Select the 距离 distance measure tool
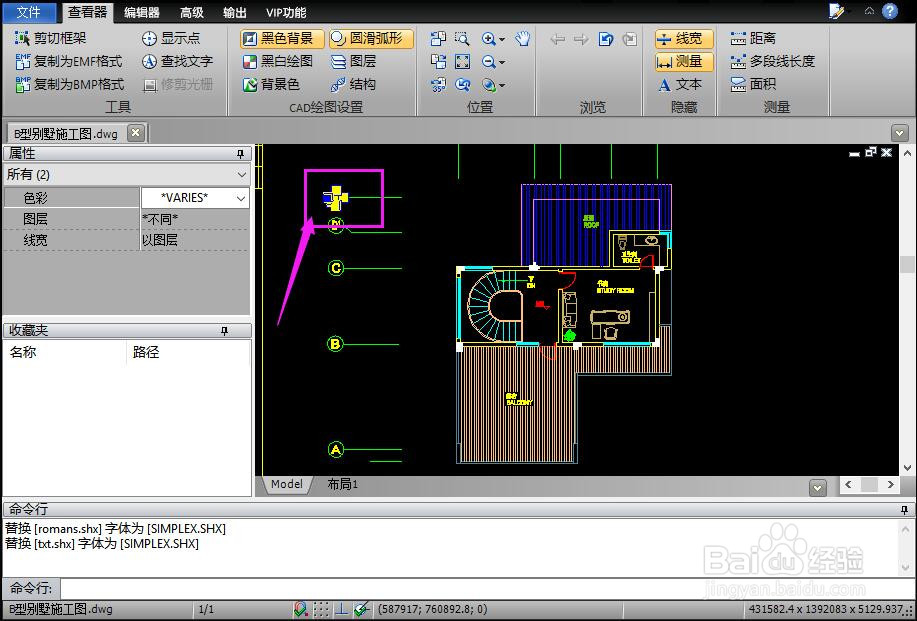 (753, 38)
